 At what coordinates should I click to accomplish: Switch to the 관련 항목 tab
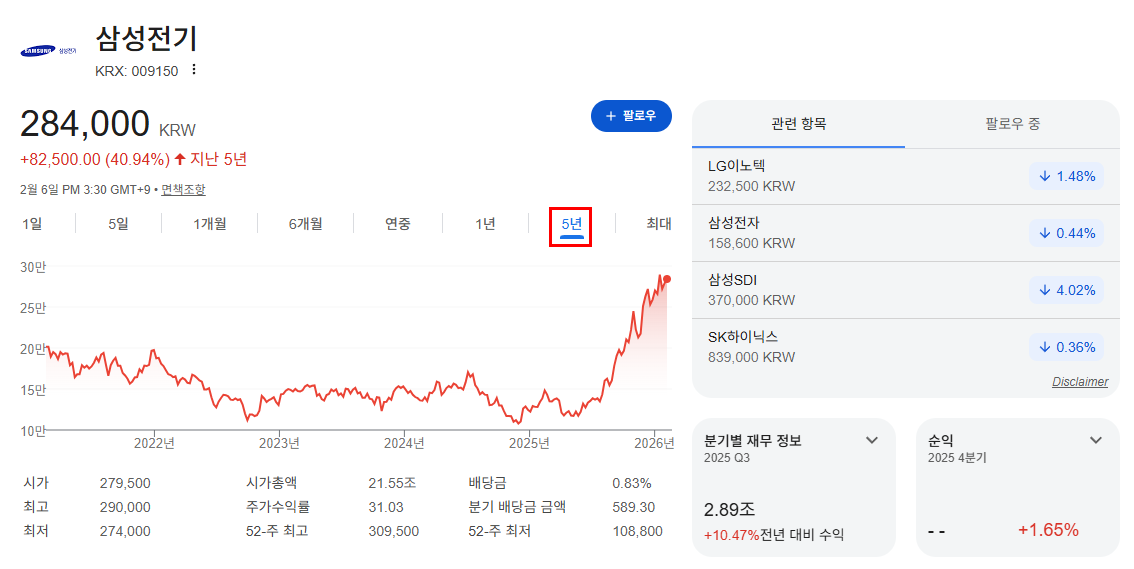[x=798, y=124]
